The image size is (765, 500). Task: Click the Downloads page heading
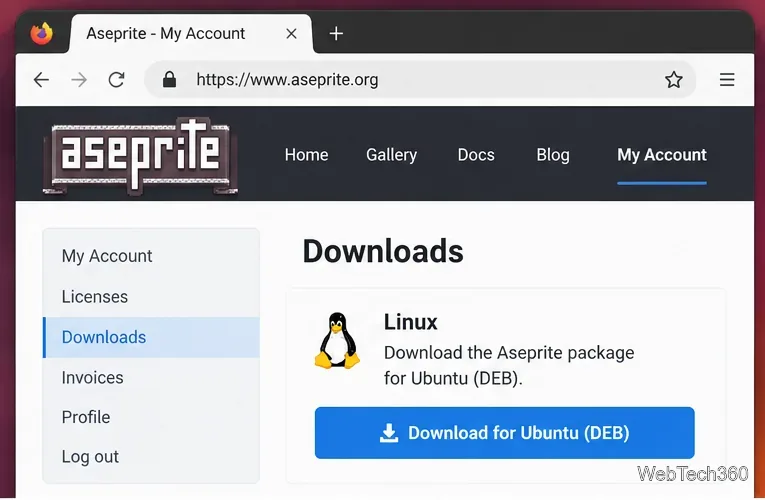(383, 251)
